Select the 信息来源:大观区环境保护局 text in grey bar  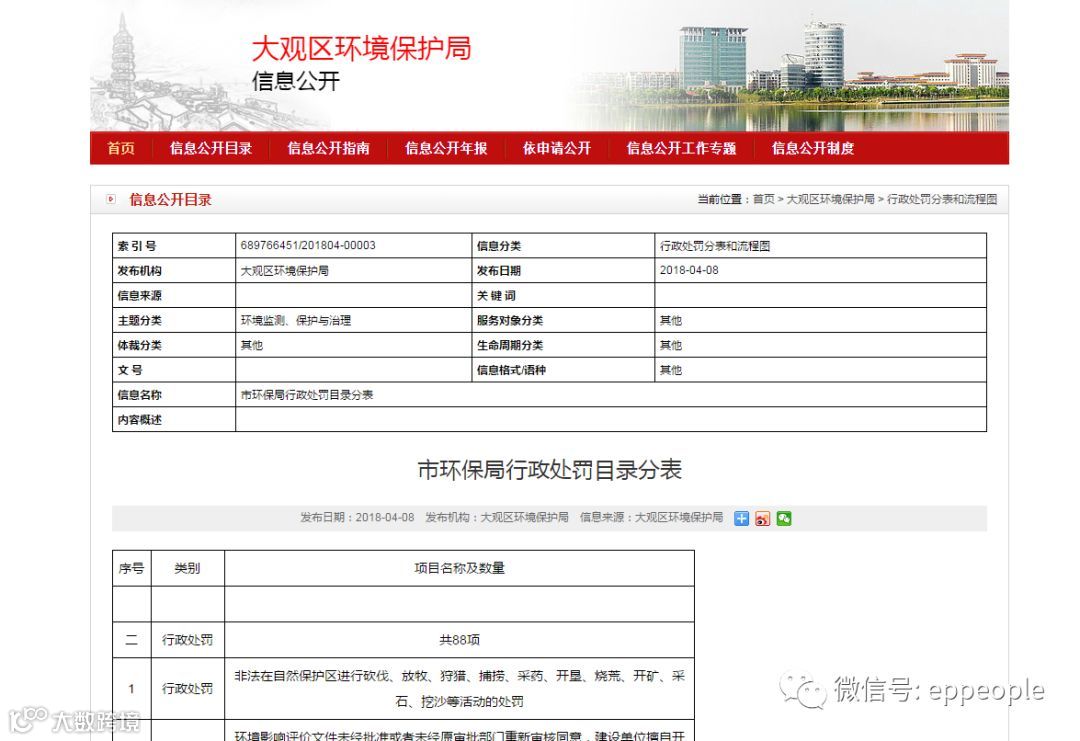coord(651,517)
